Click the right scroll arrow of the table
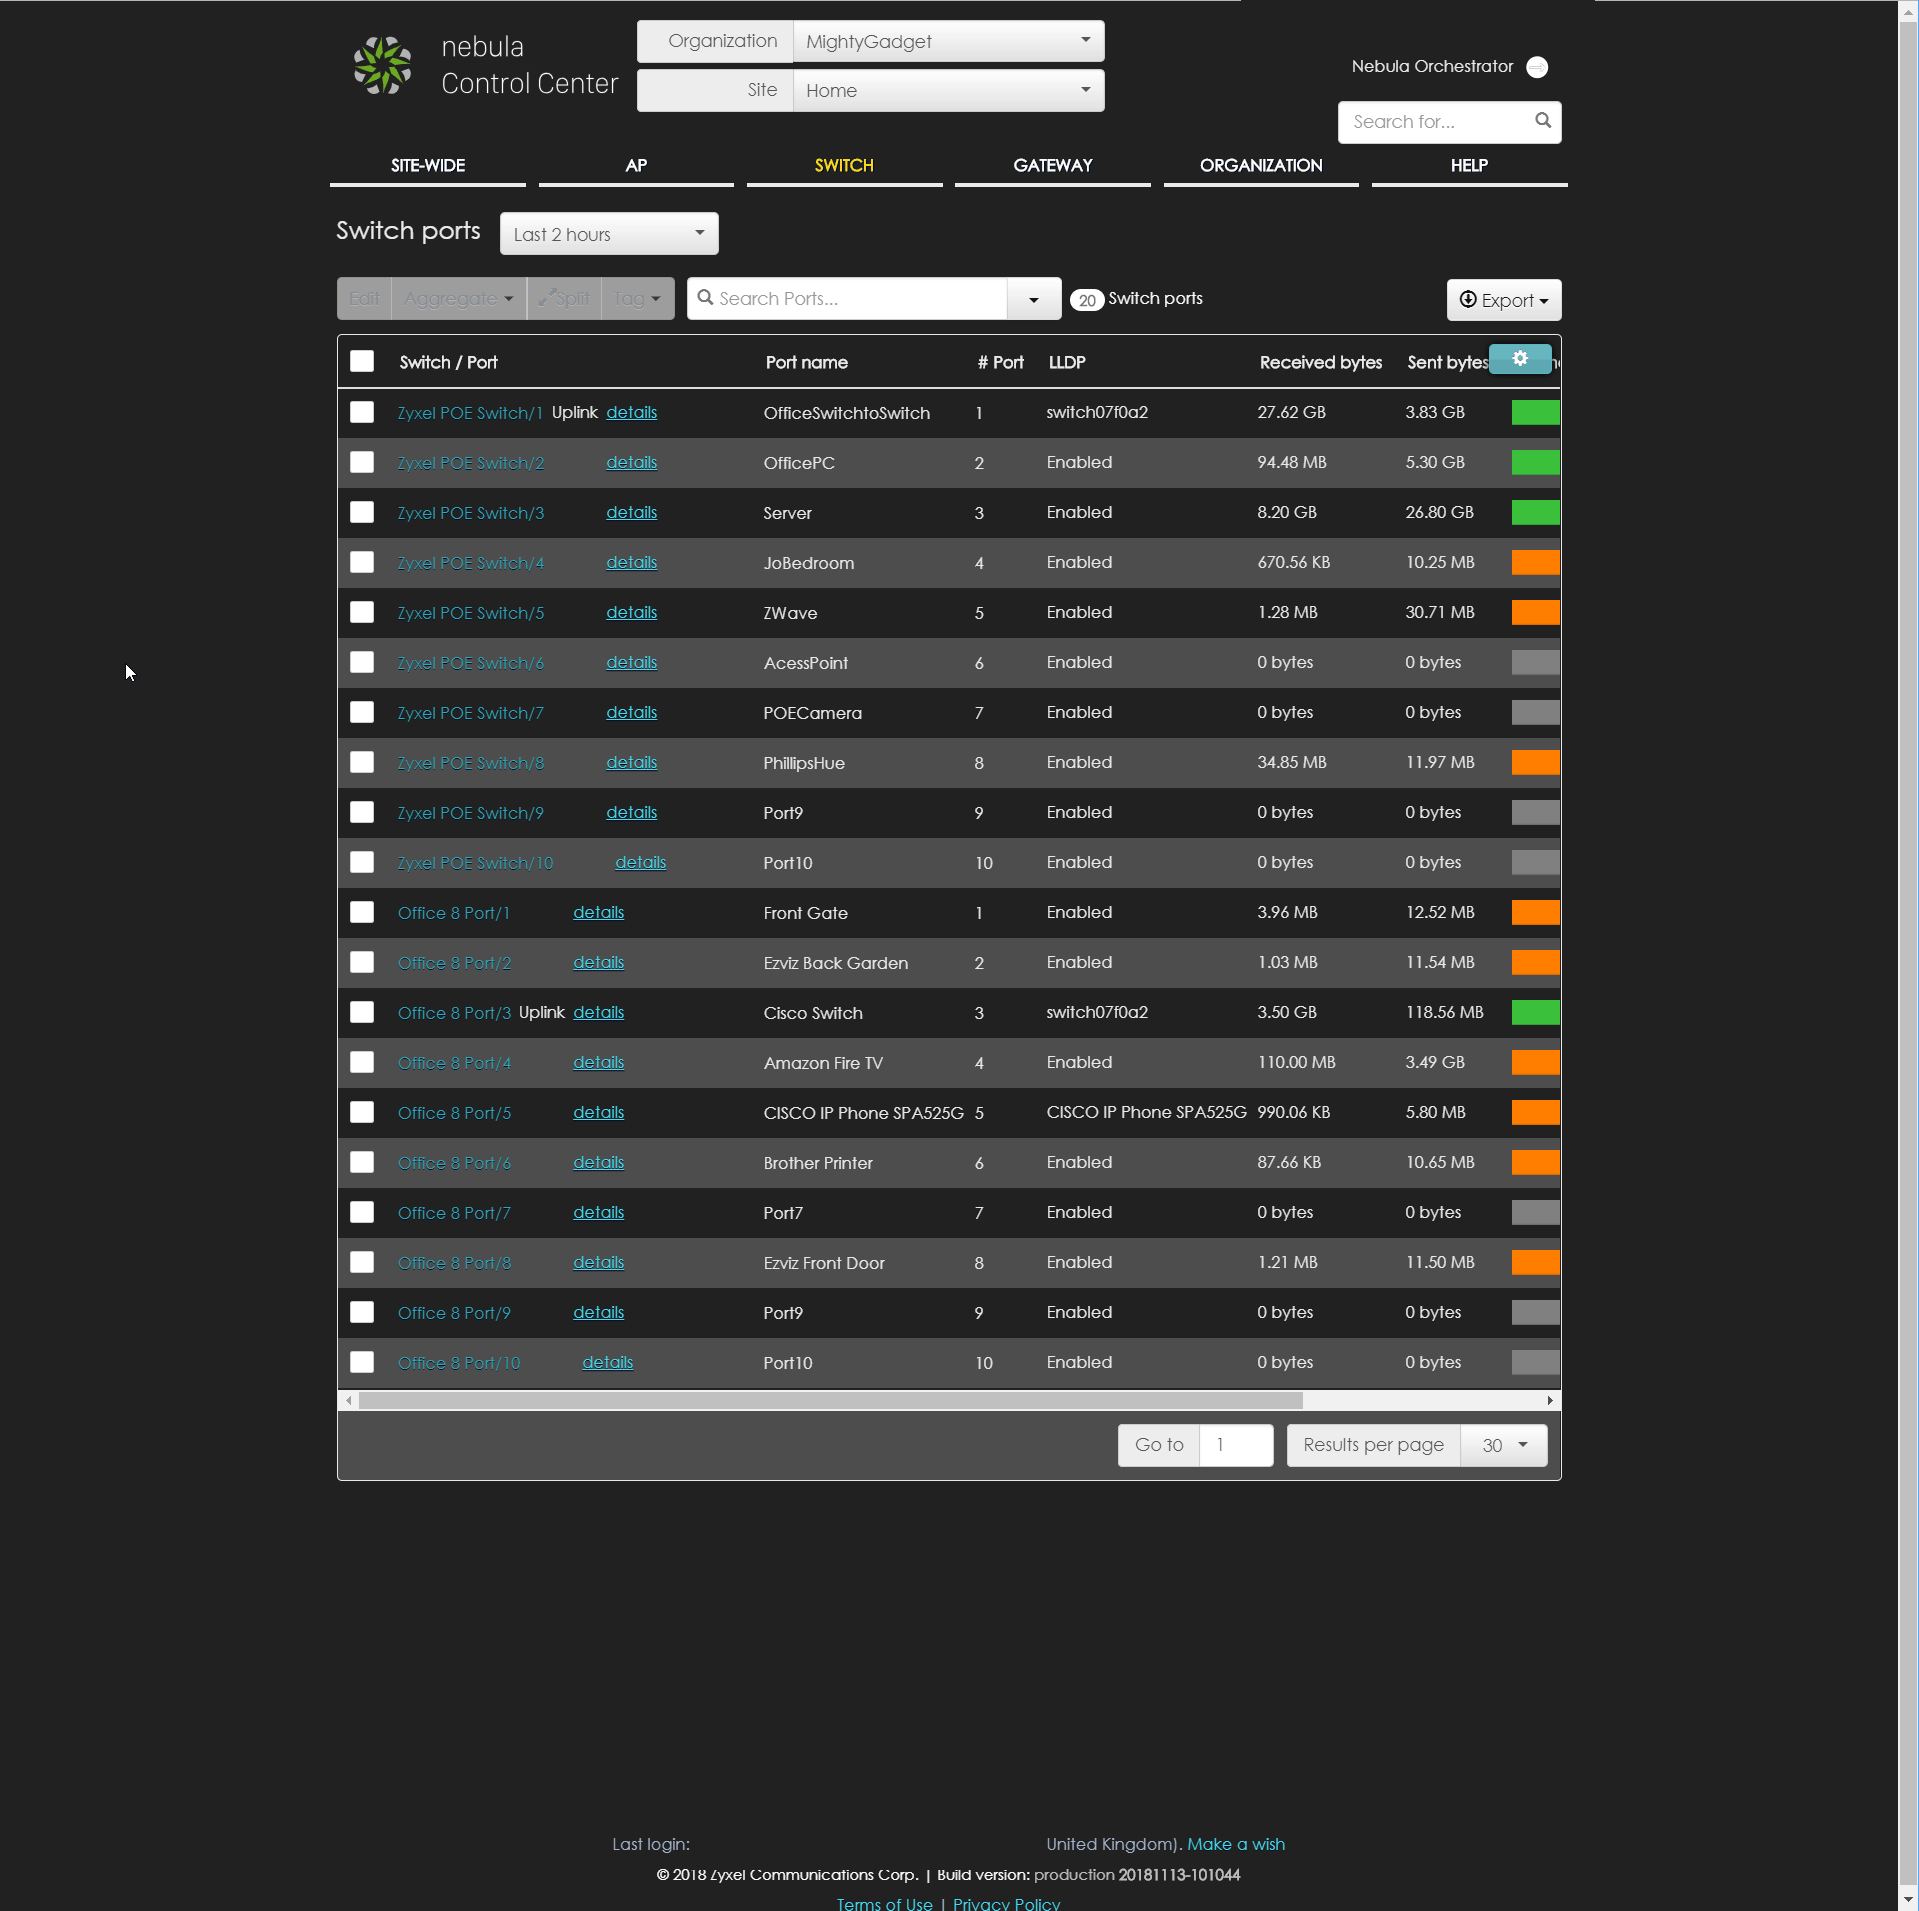This screenshot has height=1911, width=1919. (x=1550, y=1400)
